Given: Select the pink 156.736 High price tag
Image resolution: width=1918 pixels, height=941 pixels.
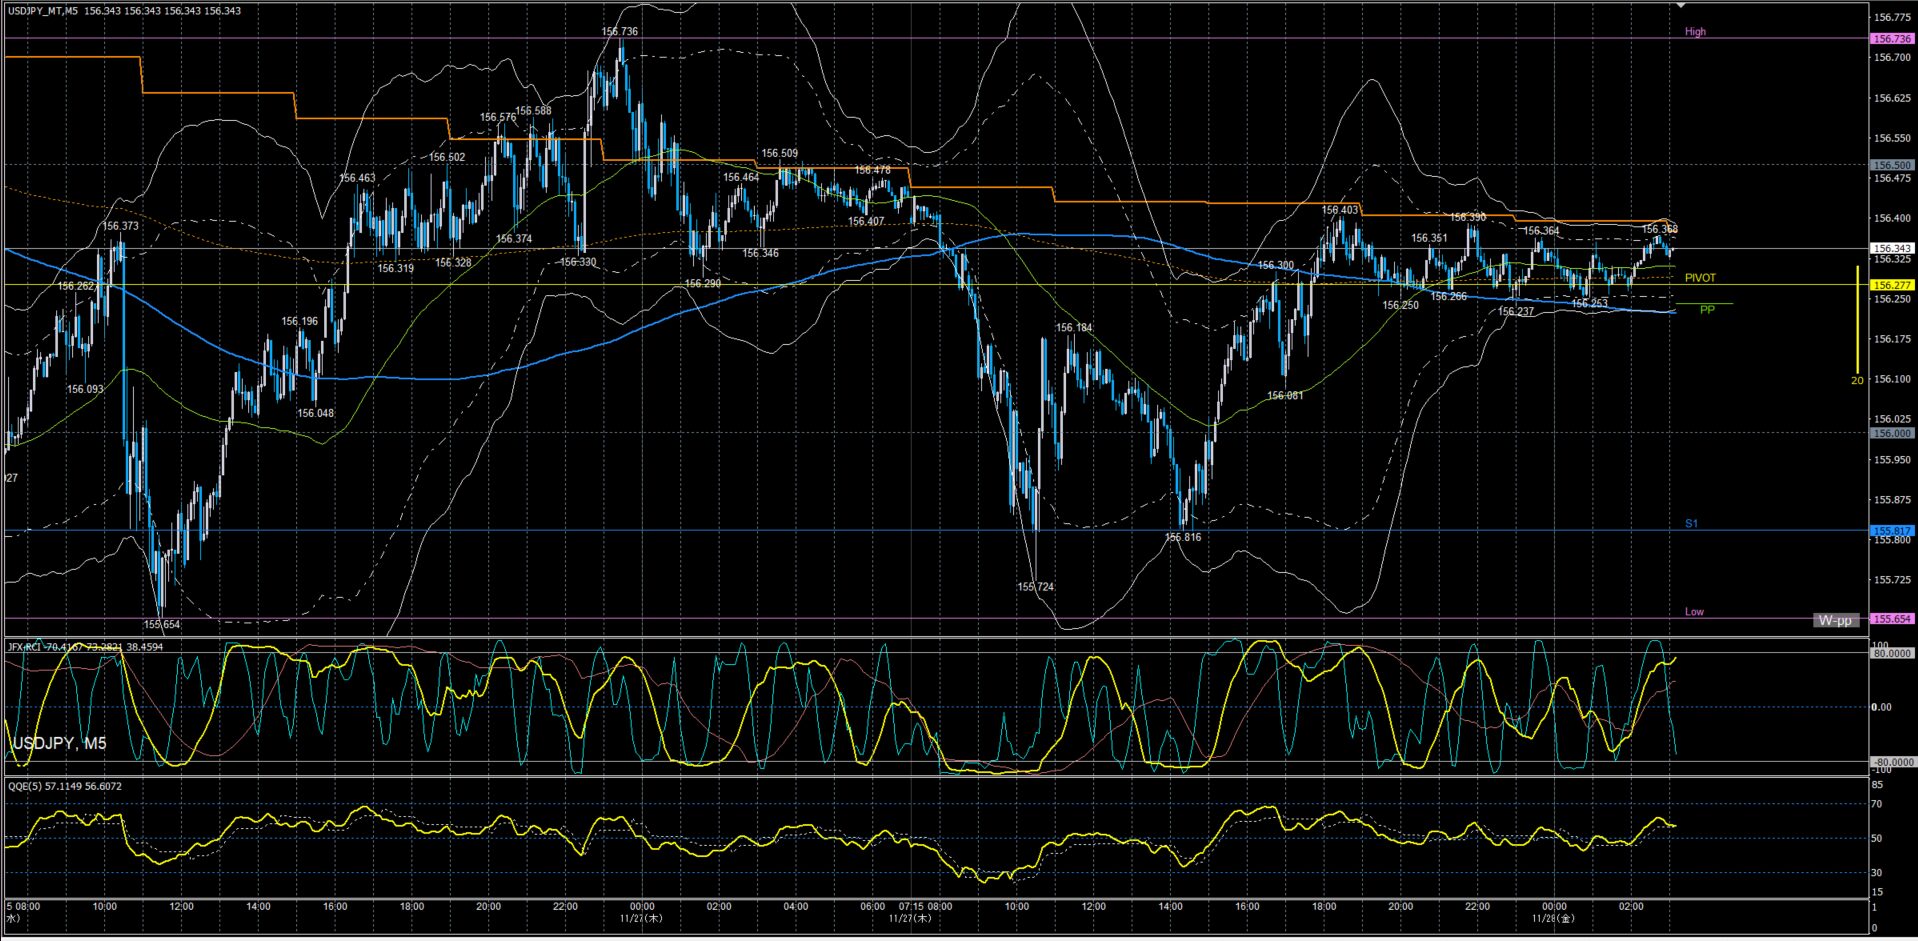Looking at the screenshot, I should (x=1891, y=39).
